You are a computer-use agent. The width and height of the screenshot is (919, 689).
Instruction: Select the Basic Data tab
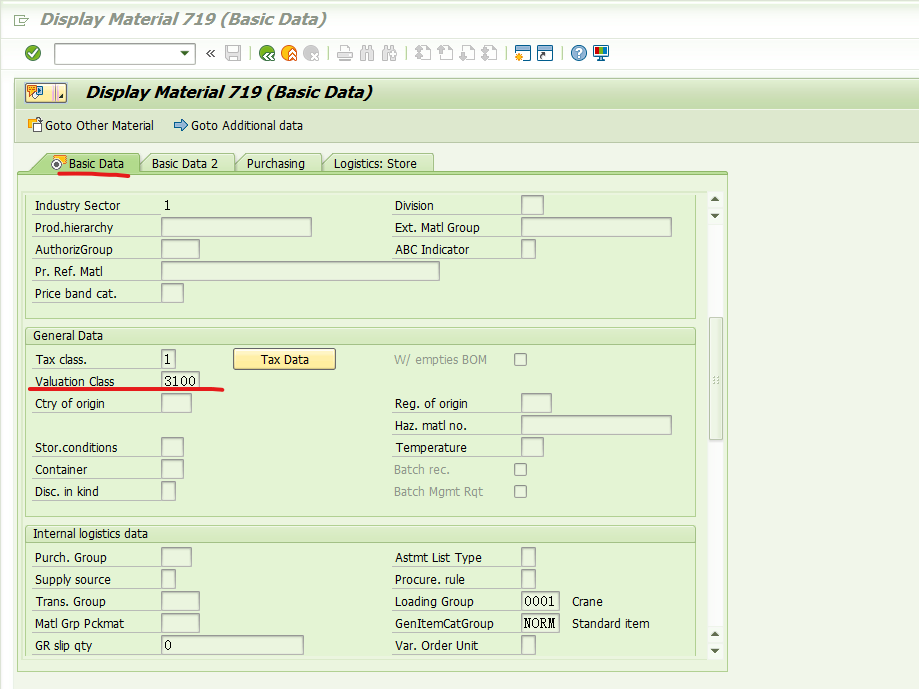[89, 163]
